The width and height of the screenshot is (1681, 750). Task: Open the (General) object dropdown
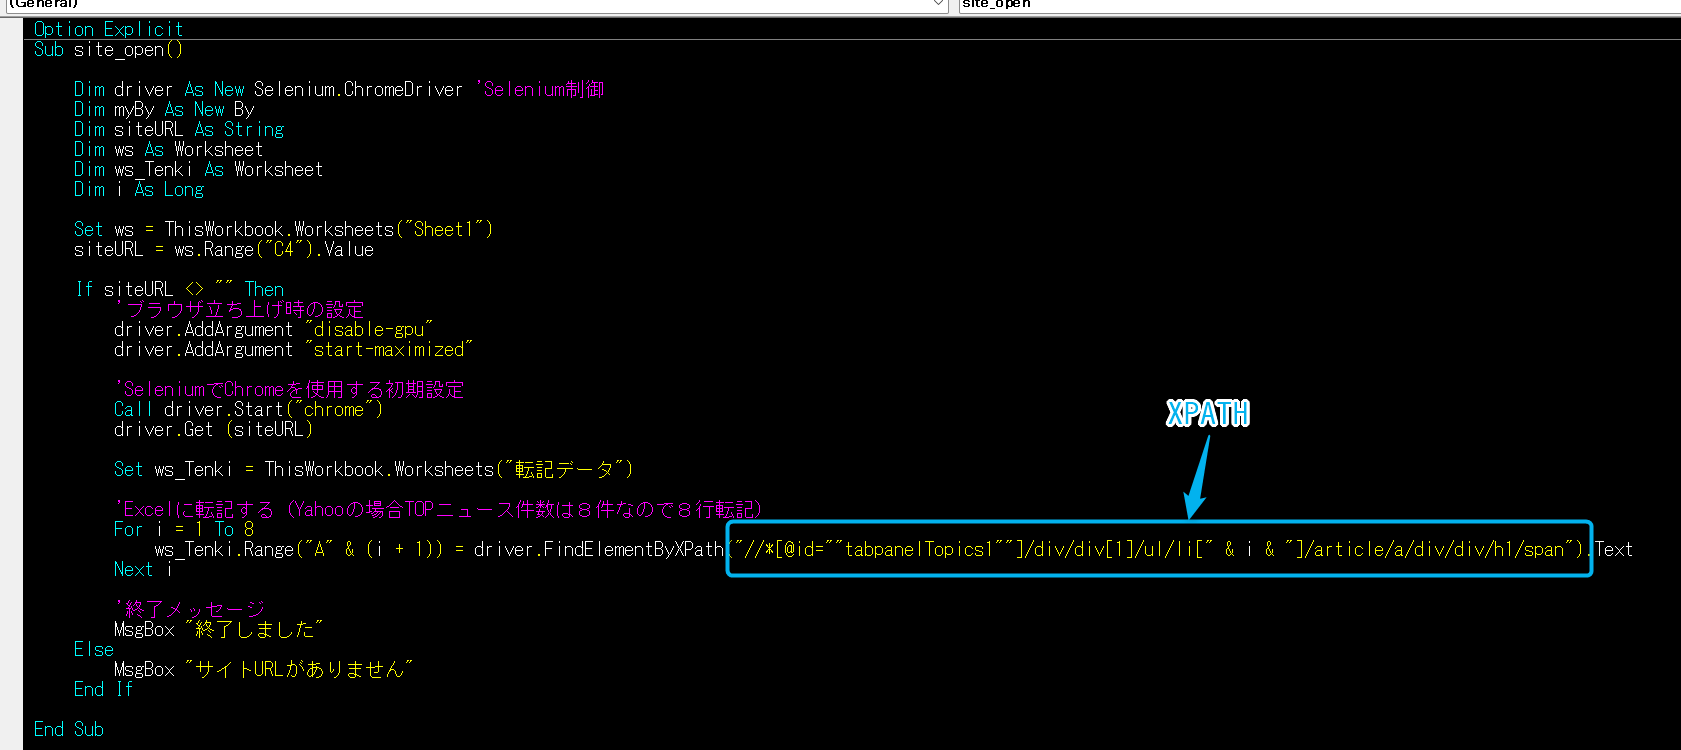[x=476, y=5]
